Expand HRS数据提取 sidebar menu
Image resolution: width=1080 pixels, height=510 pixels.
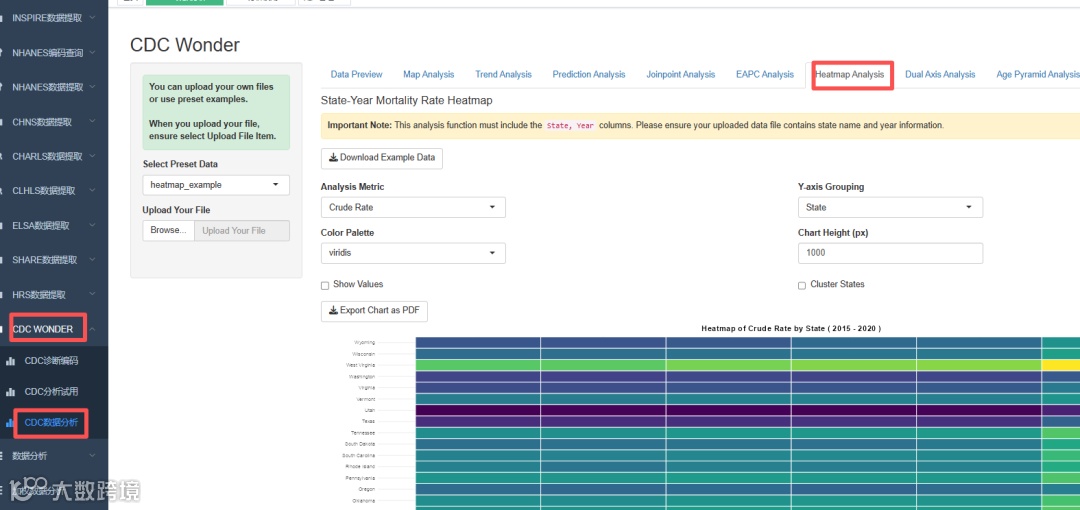[x=54, y=294]
